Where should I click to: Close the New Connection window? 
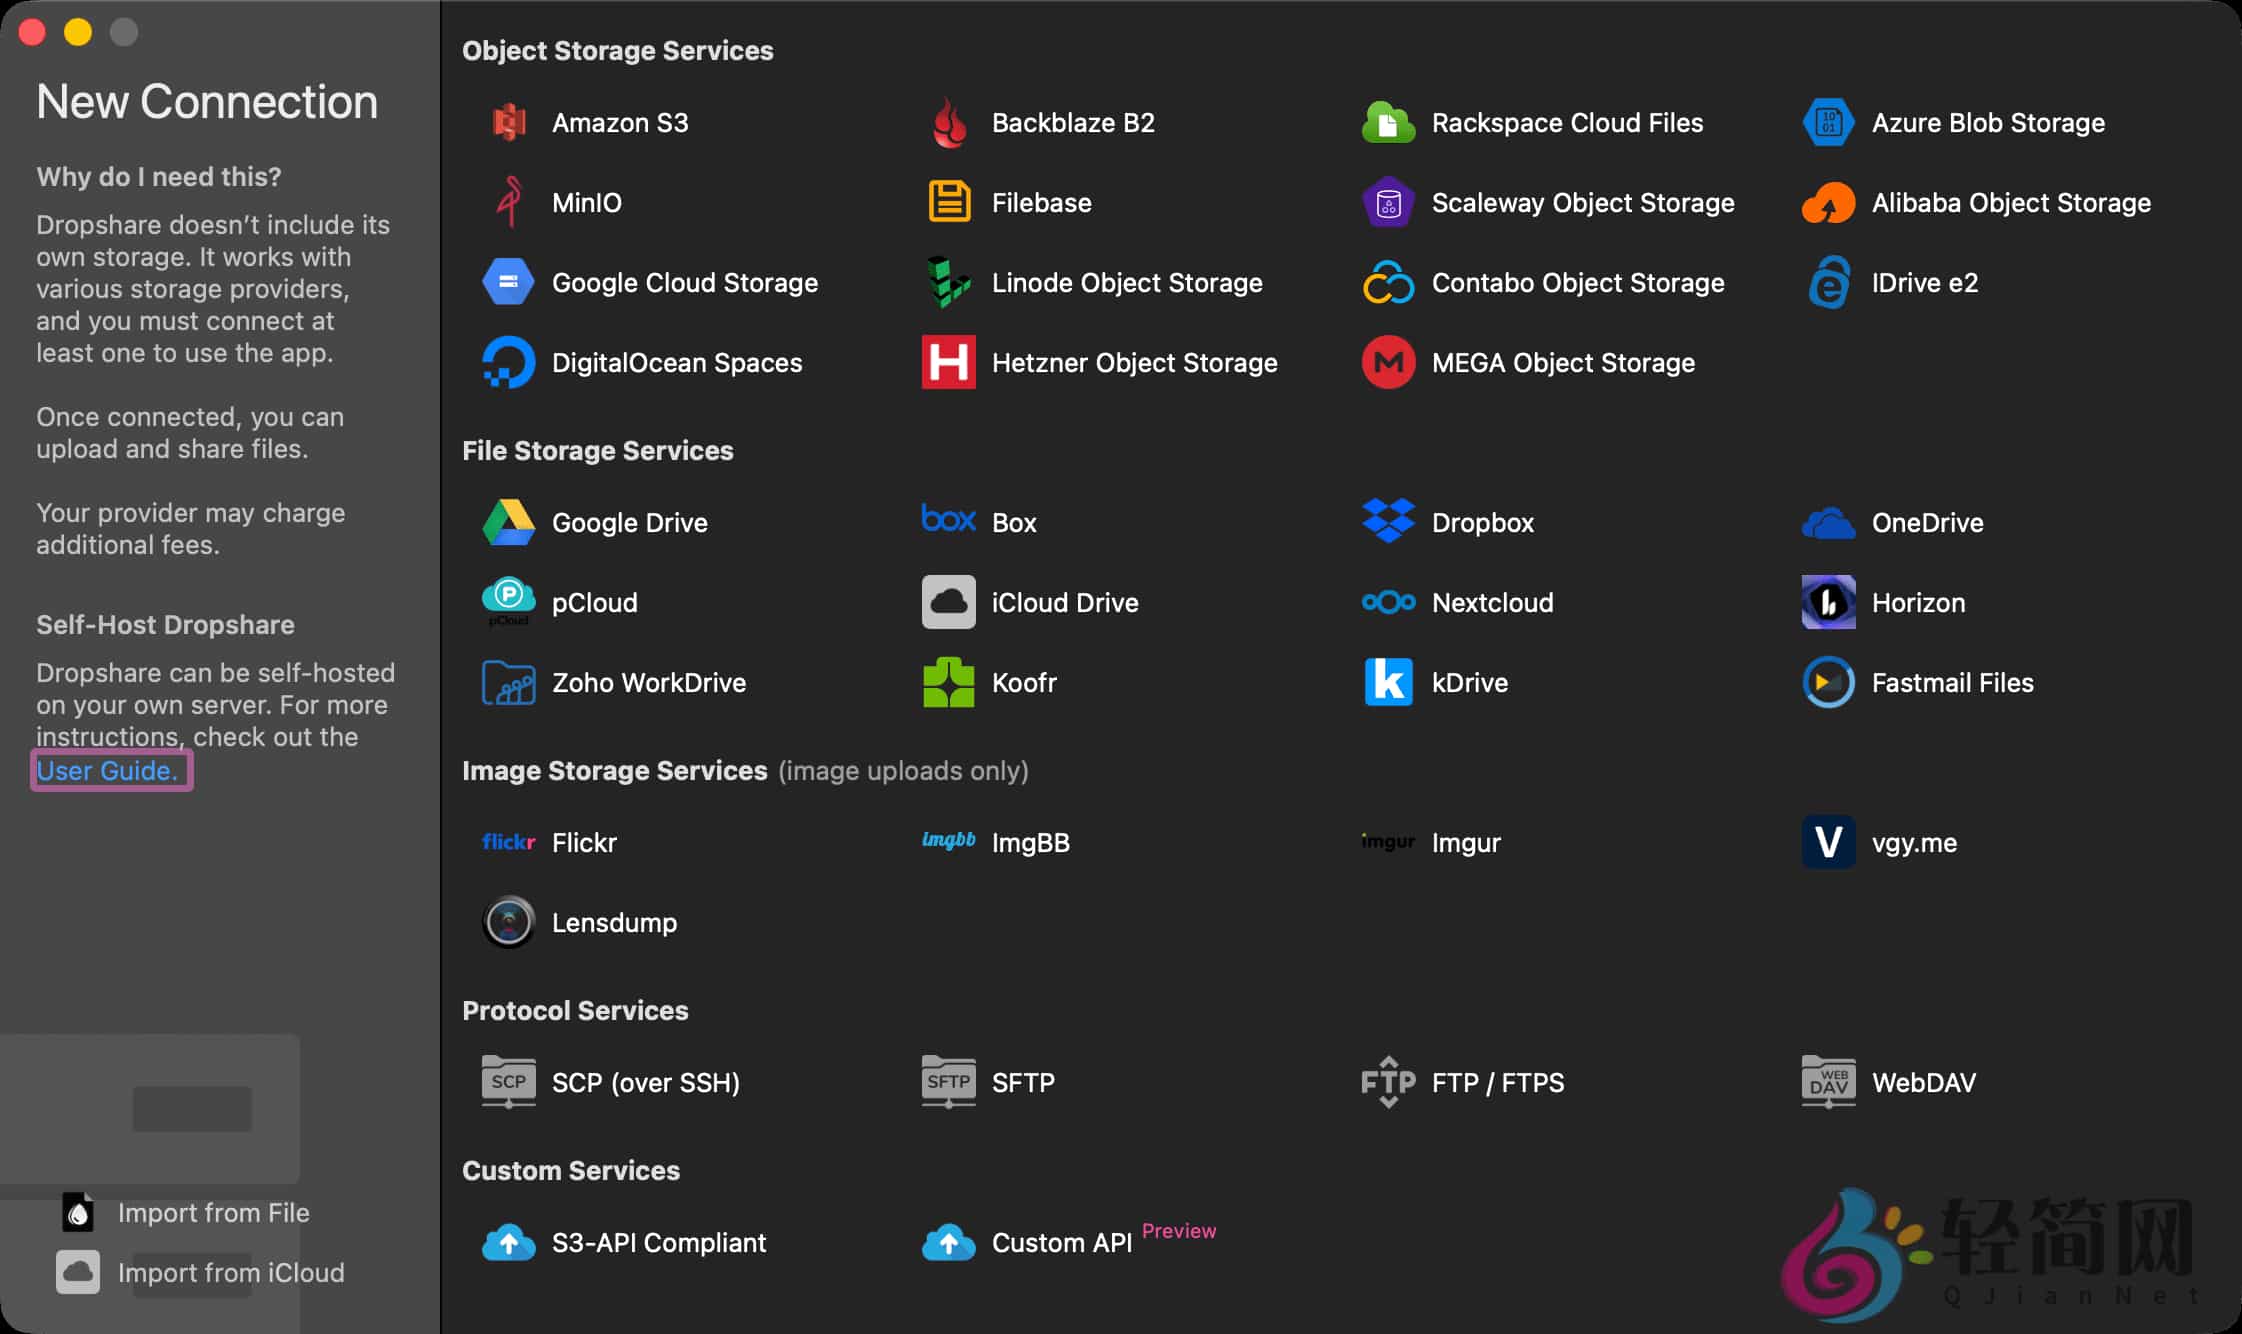click(x=32, y=32)
